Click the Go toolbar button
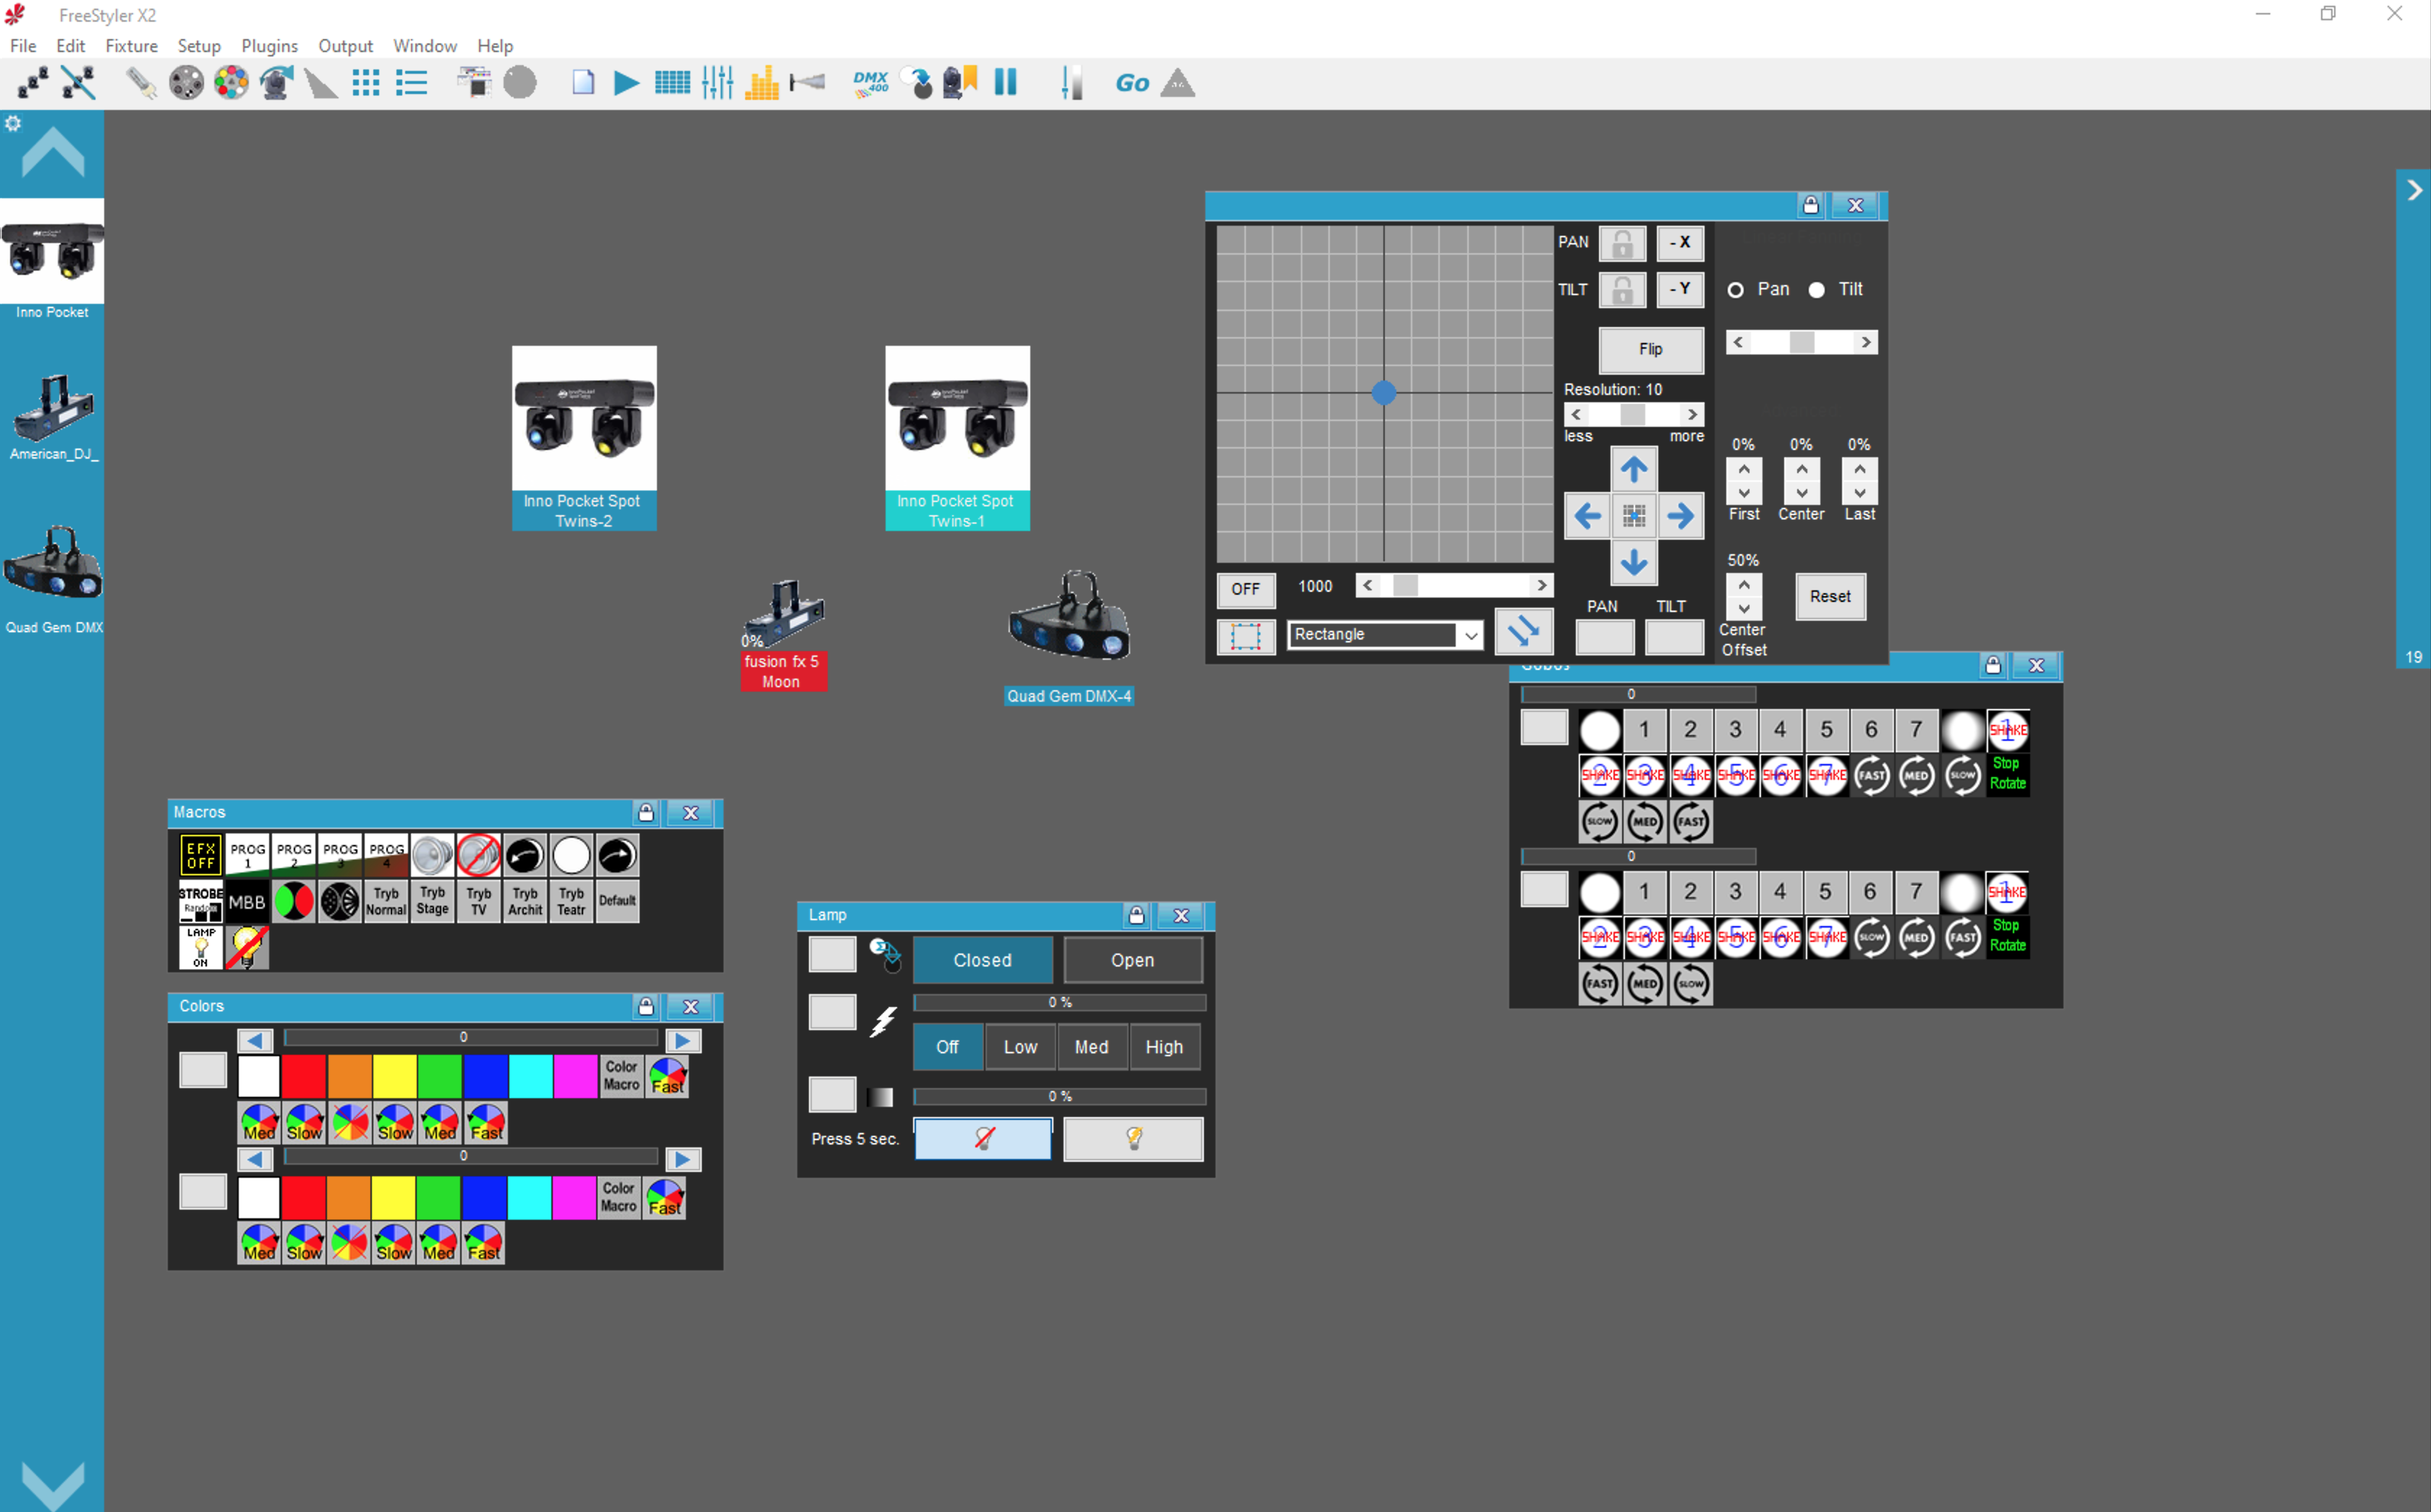Viewport: 2431px width, 1512px height. tap(1131, 83)
